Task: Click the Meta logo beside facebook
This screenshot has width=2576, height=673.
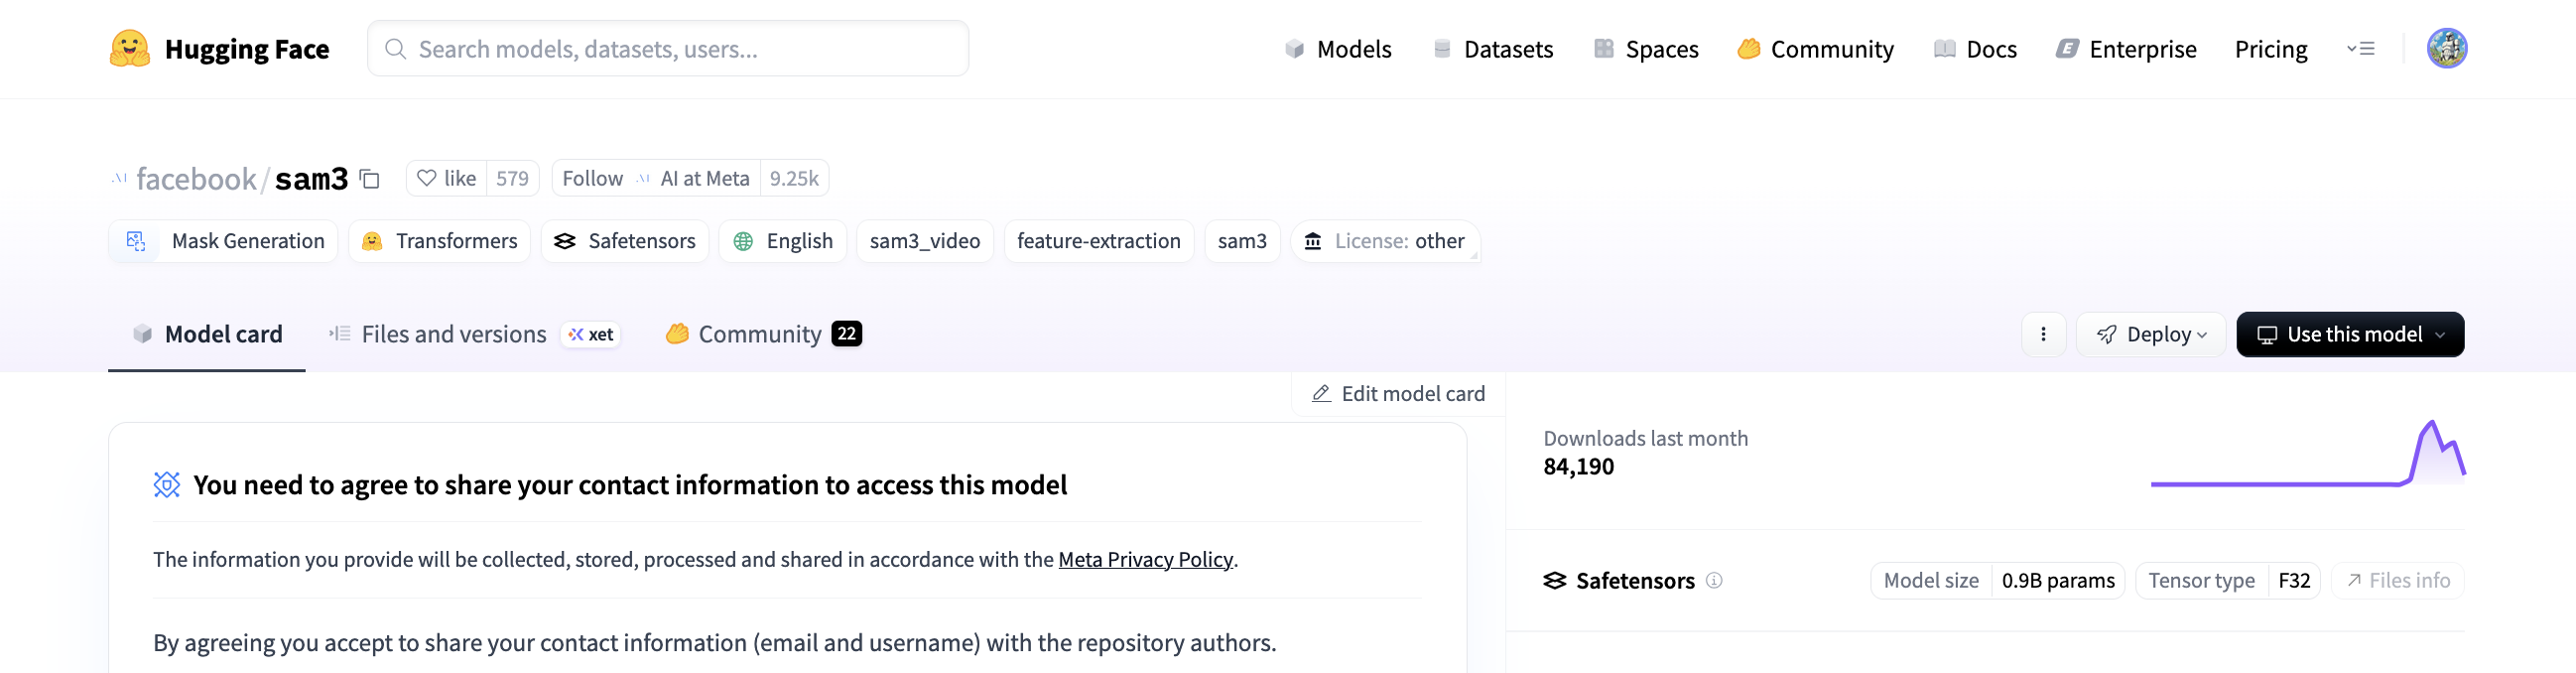Action: coord(120,178)
